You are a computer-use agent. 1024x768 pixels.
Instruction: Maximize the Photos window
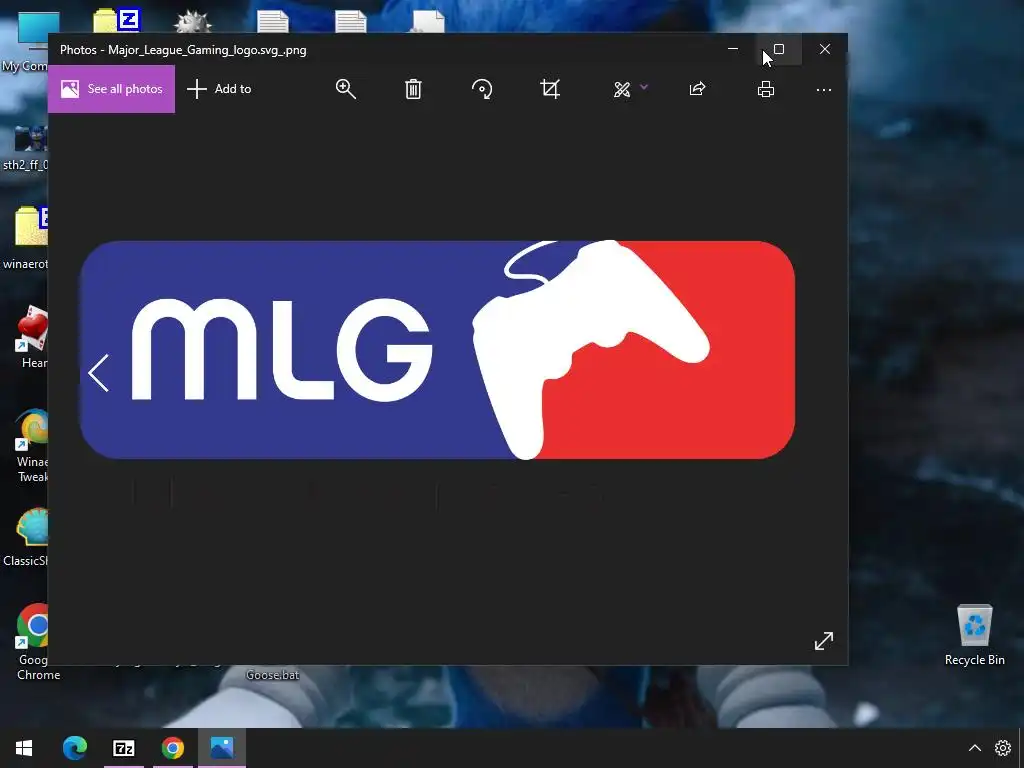[x=778, y=50]
